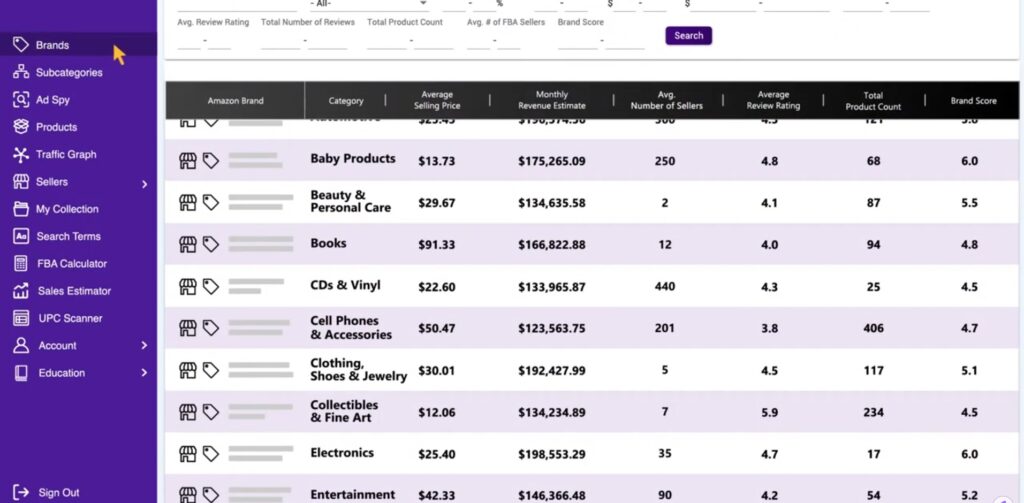Image resolution: width=1024 pixels, height=503 pixels.
Task: Click minimum Avg. Review Rating field
Action: click(189, 41)
